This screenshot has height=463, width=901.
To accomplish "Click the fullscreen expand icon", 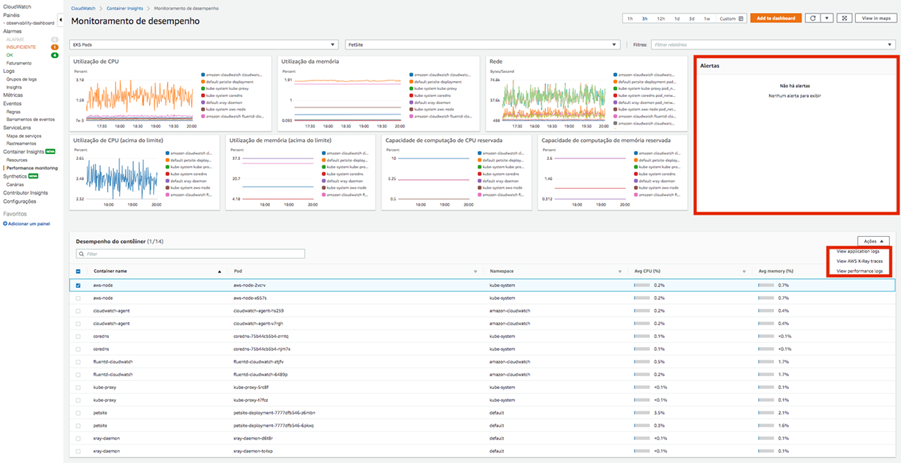I will tap(844, 18).
